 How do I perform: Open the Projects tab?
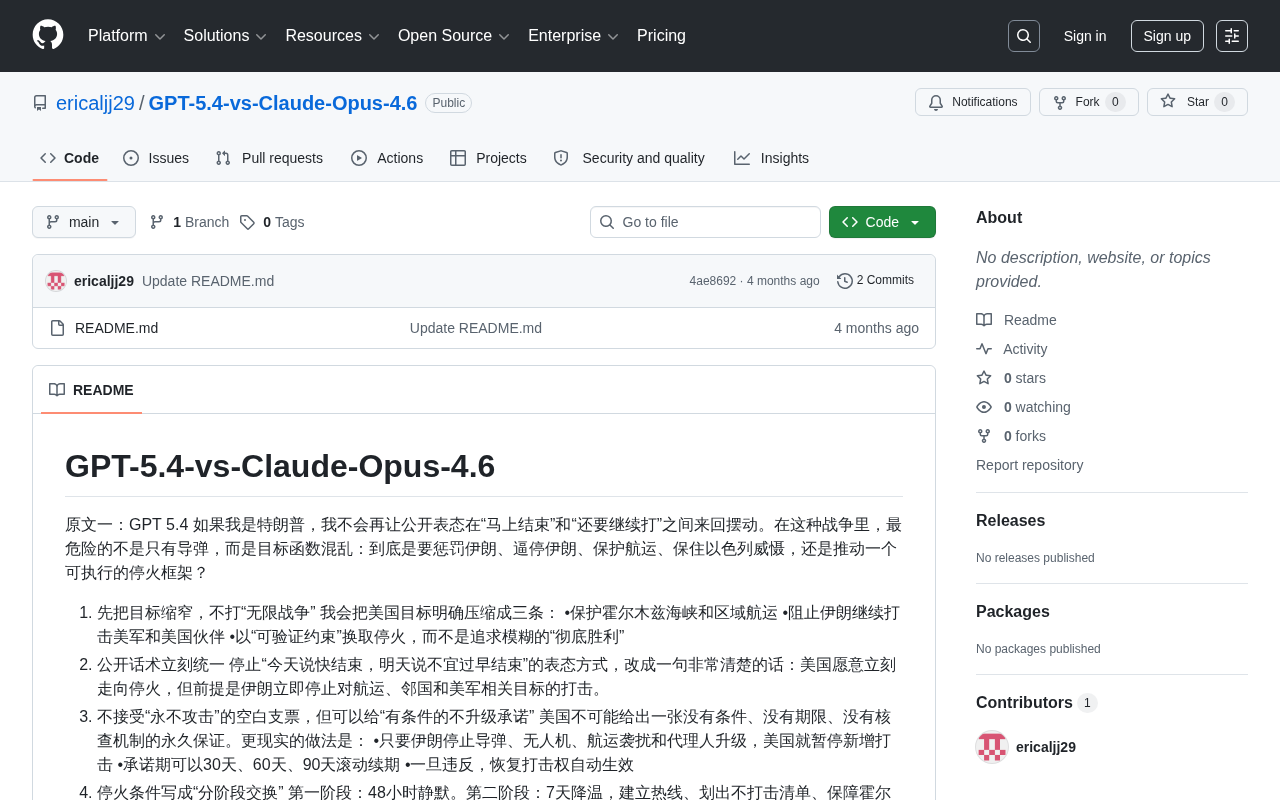click(x=488, y=158)
